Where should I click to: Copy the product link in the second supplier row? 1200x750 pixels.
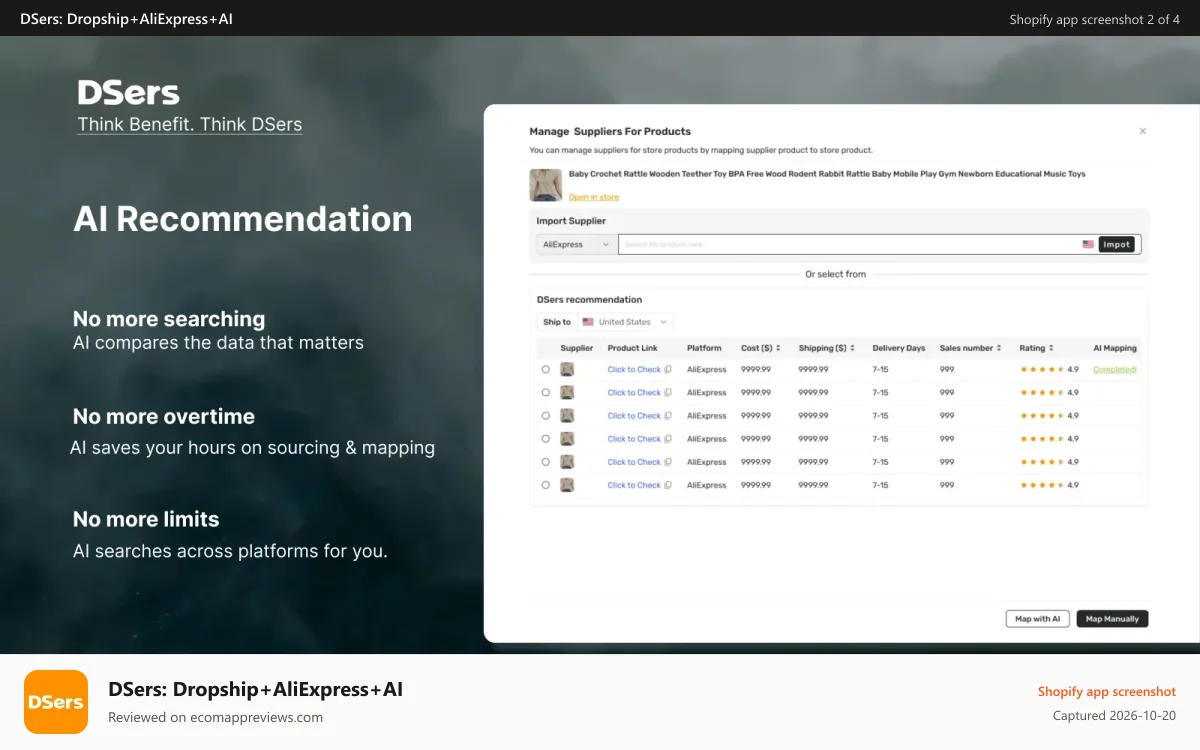pos(668,393)
